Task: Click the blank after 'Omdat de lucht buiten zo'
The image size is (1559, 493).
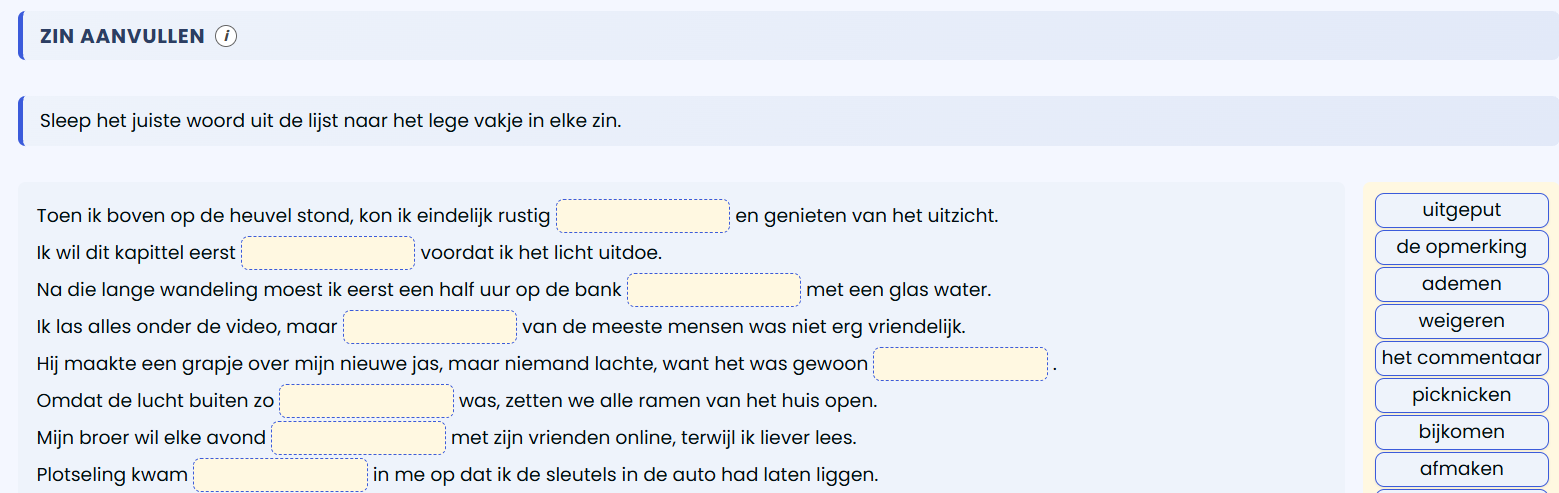Action: 366,401
